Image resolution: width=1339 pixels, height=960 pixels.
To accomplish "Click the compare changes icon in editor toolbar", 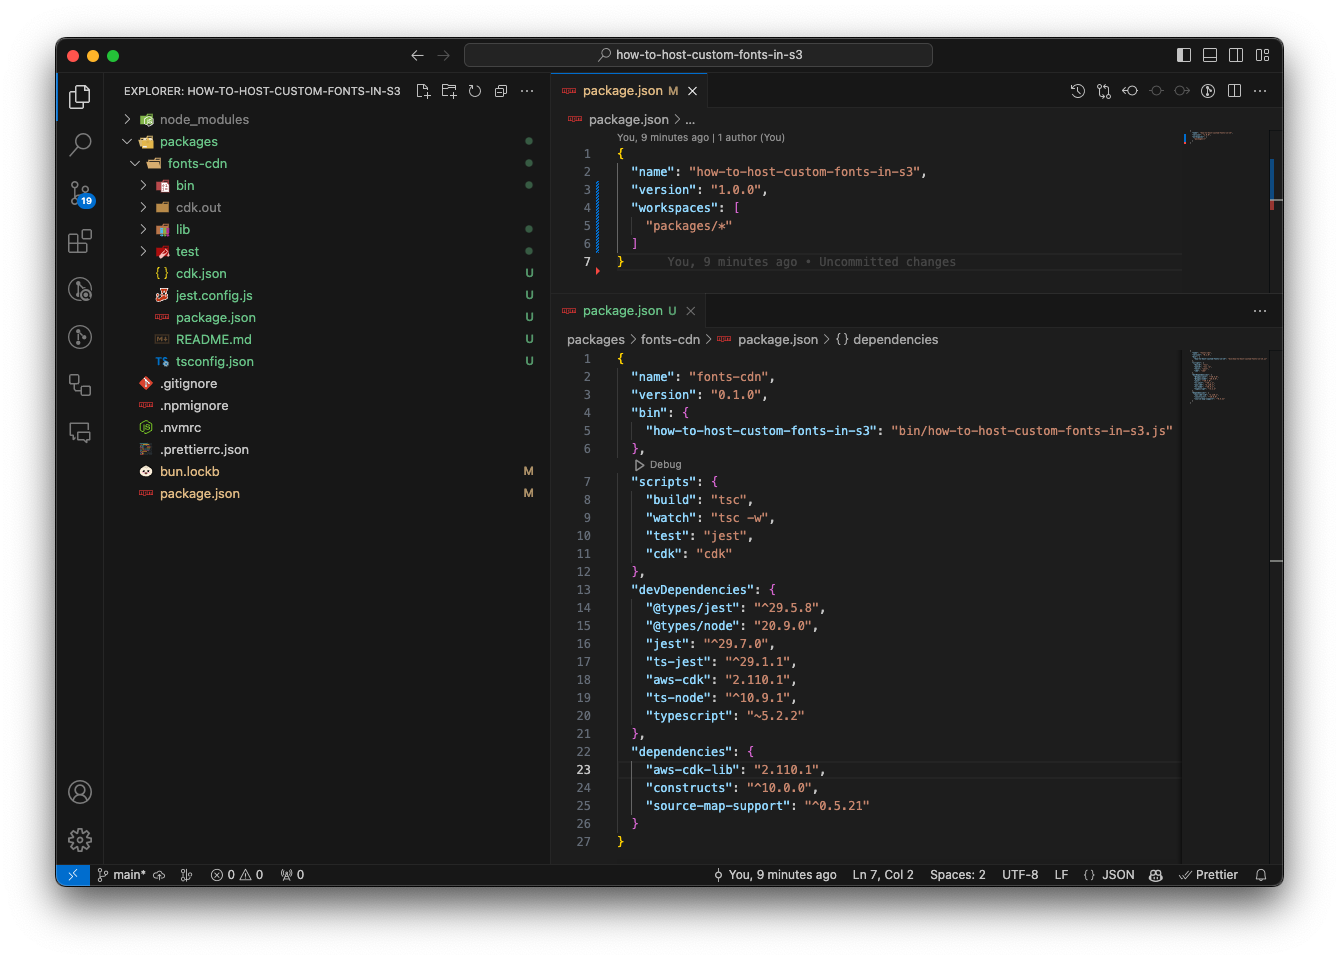I will point(1104,91).
